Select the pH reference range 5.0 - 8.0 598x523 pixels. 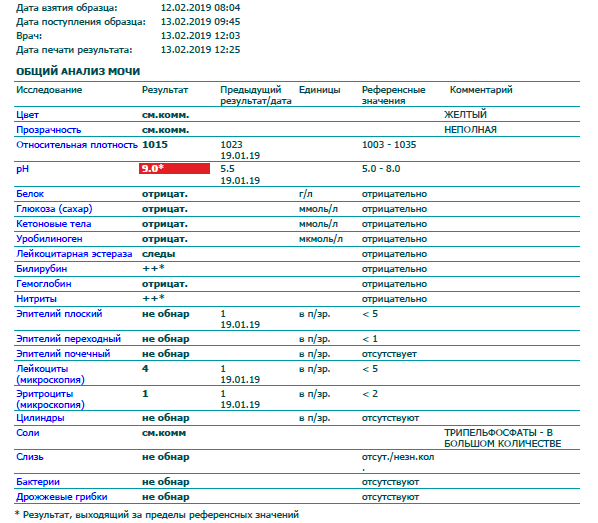point(381,169)
